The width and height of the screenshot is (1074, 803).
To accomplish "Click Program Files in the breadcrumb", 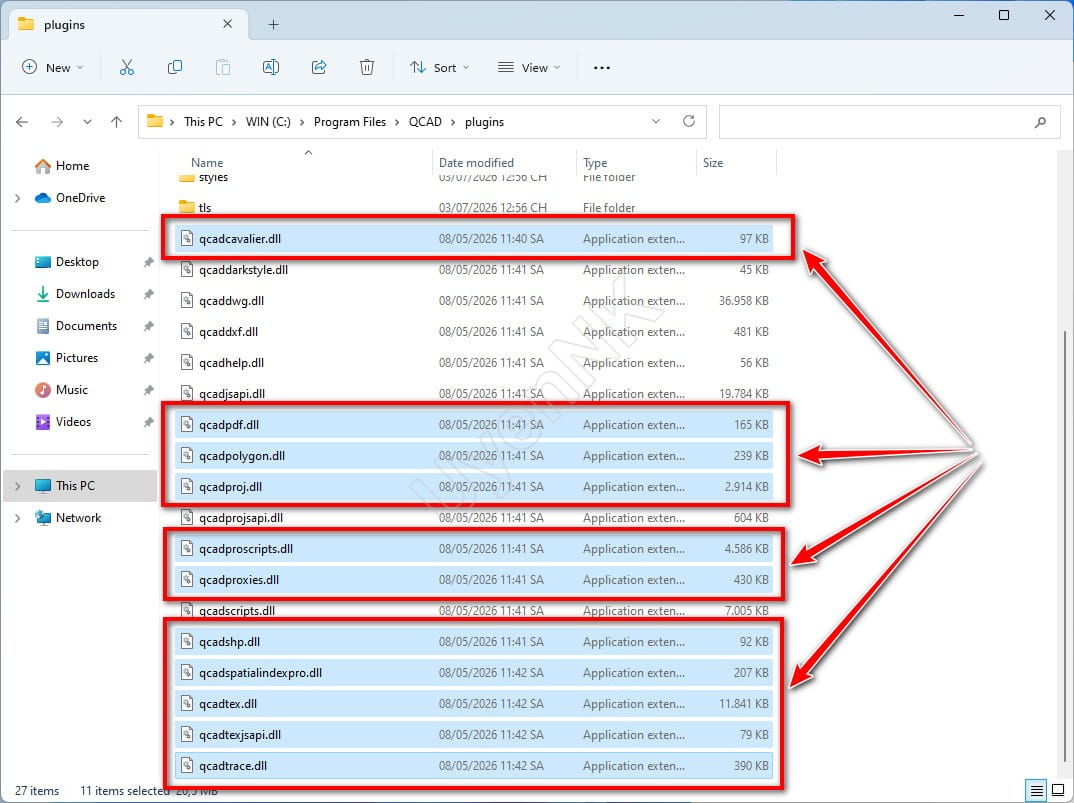I will (x=349, y=122).
